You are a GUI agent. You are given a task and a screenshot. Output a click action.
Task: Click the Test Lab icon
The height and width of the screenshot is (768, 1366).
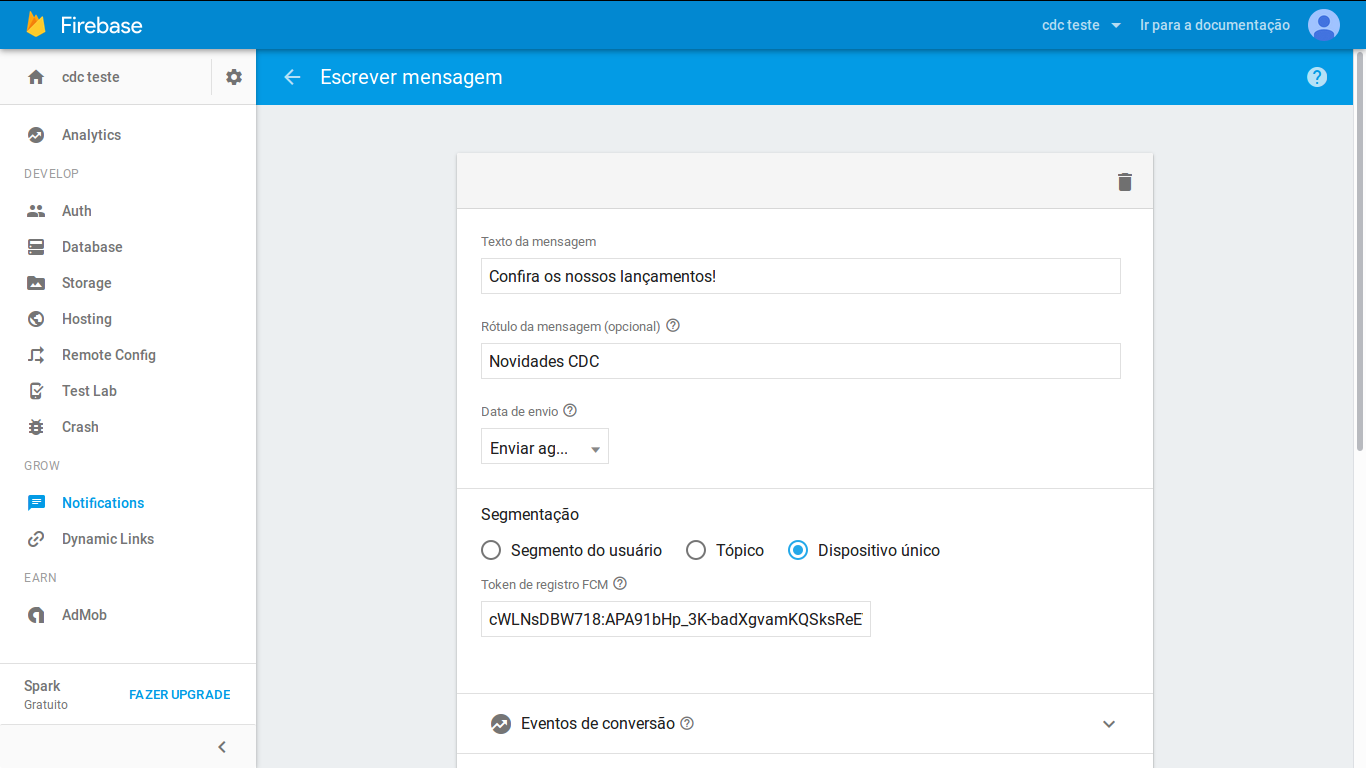(36, 391)
